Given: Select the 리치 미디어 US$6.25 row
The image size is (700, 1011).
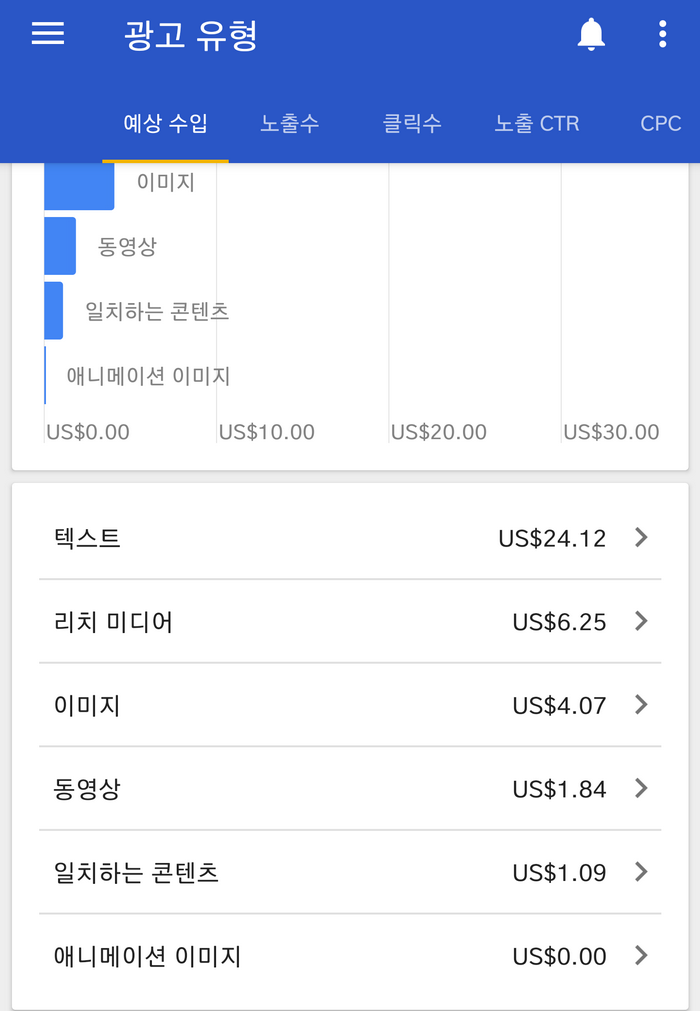Looking at the screenshot, I should click(350, 622).
